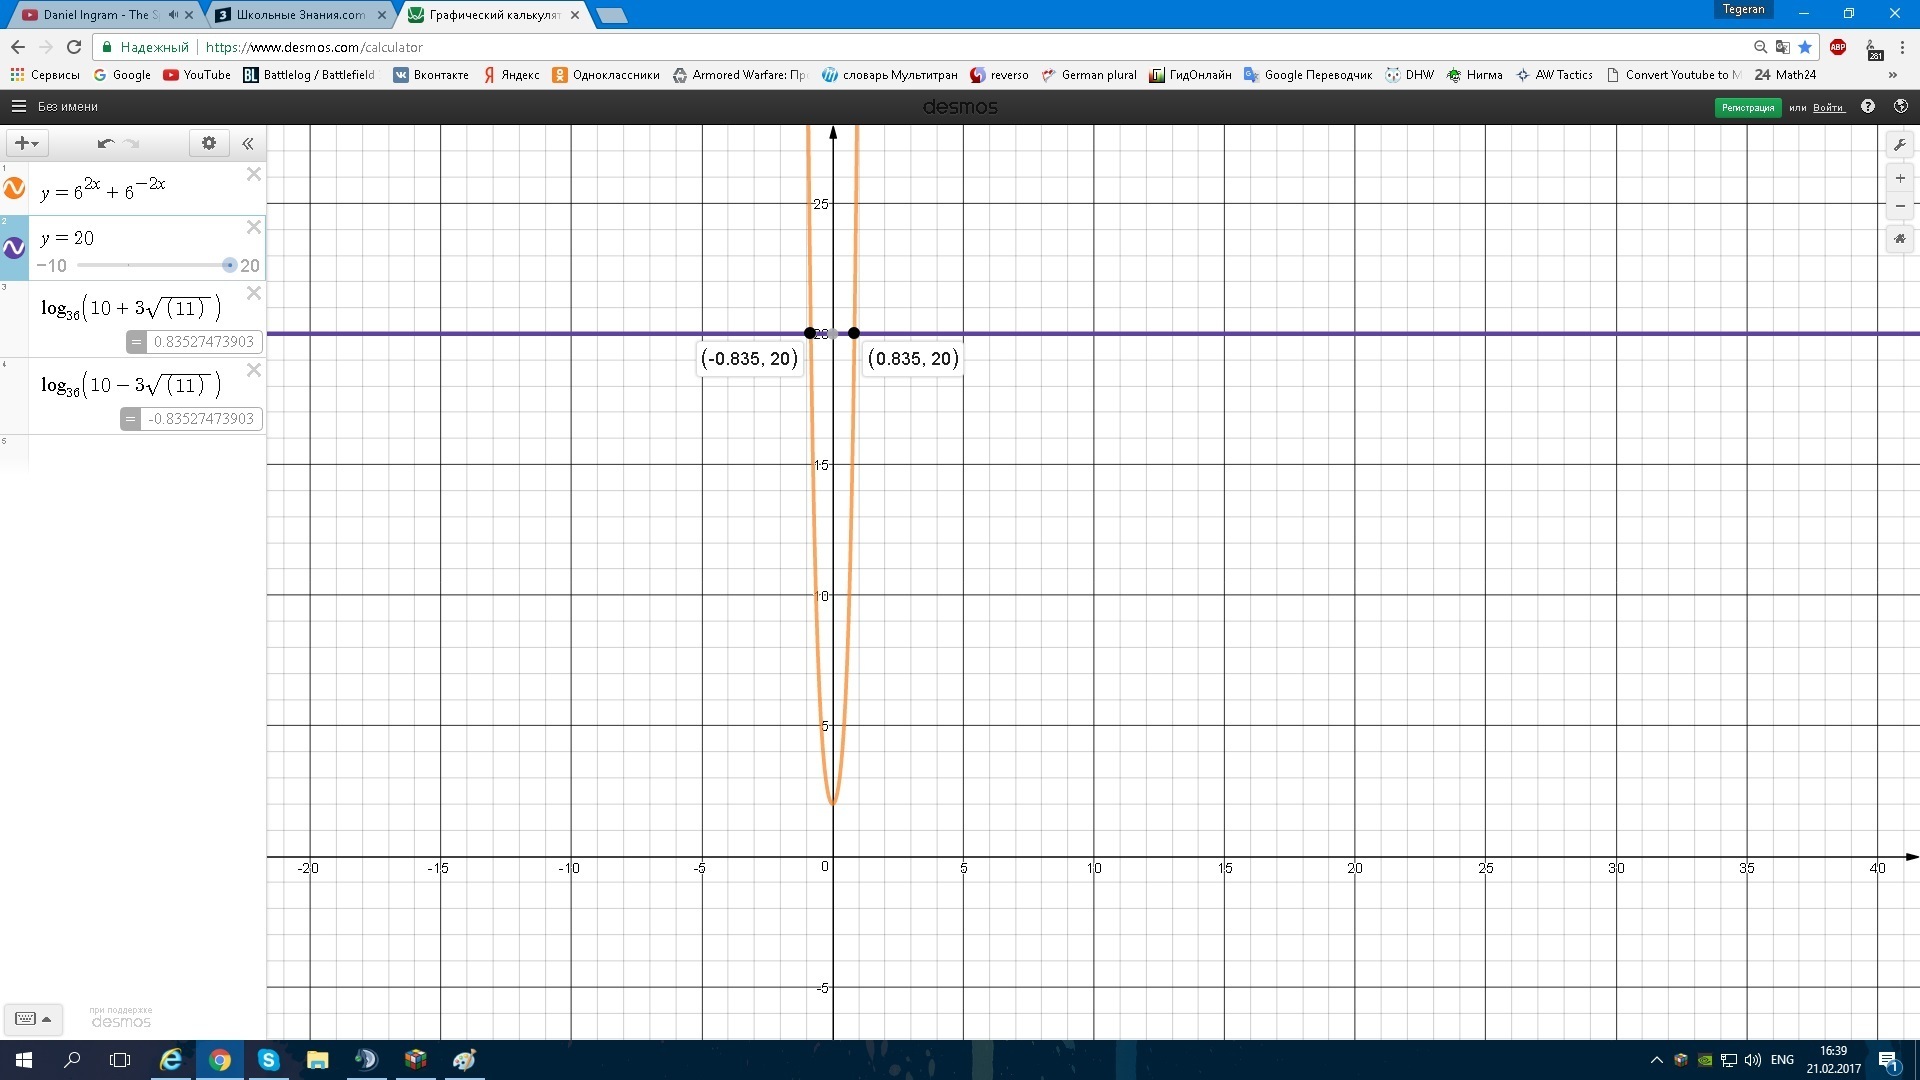Open the graph settings wrench

(x=1900, y=145)
